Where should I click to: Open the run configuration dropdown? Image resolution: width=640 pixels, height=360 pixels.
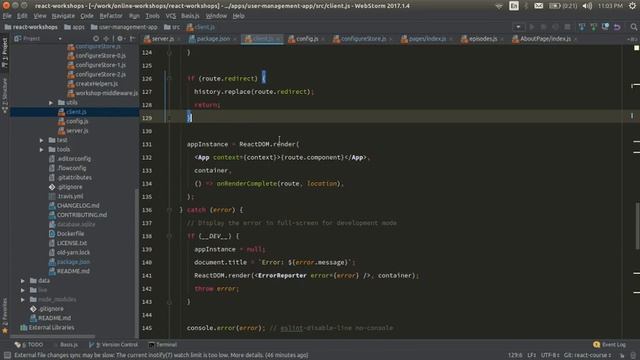[x=518, y=27]
